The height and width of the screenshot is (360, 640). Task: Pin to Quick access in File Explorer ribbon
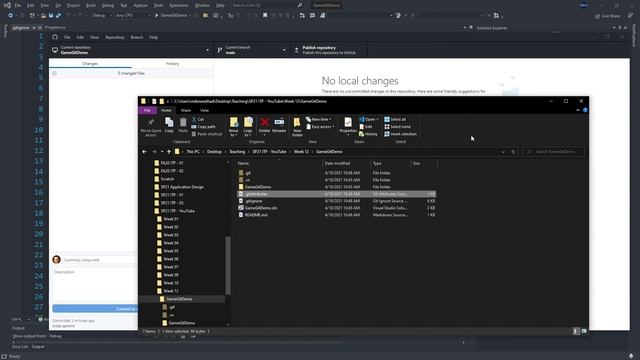point(151,127)
